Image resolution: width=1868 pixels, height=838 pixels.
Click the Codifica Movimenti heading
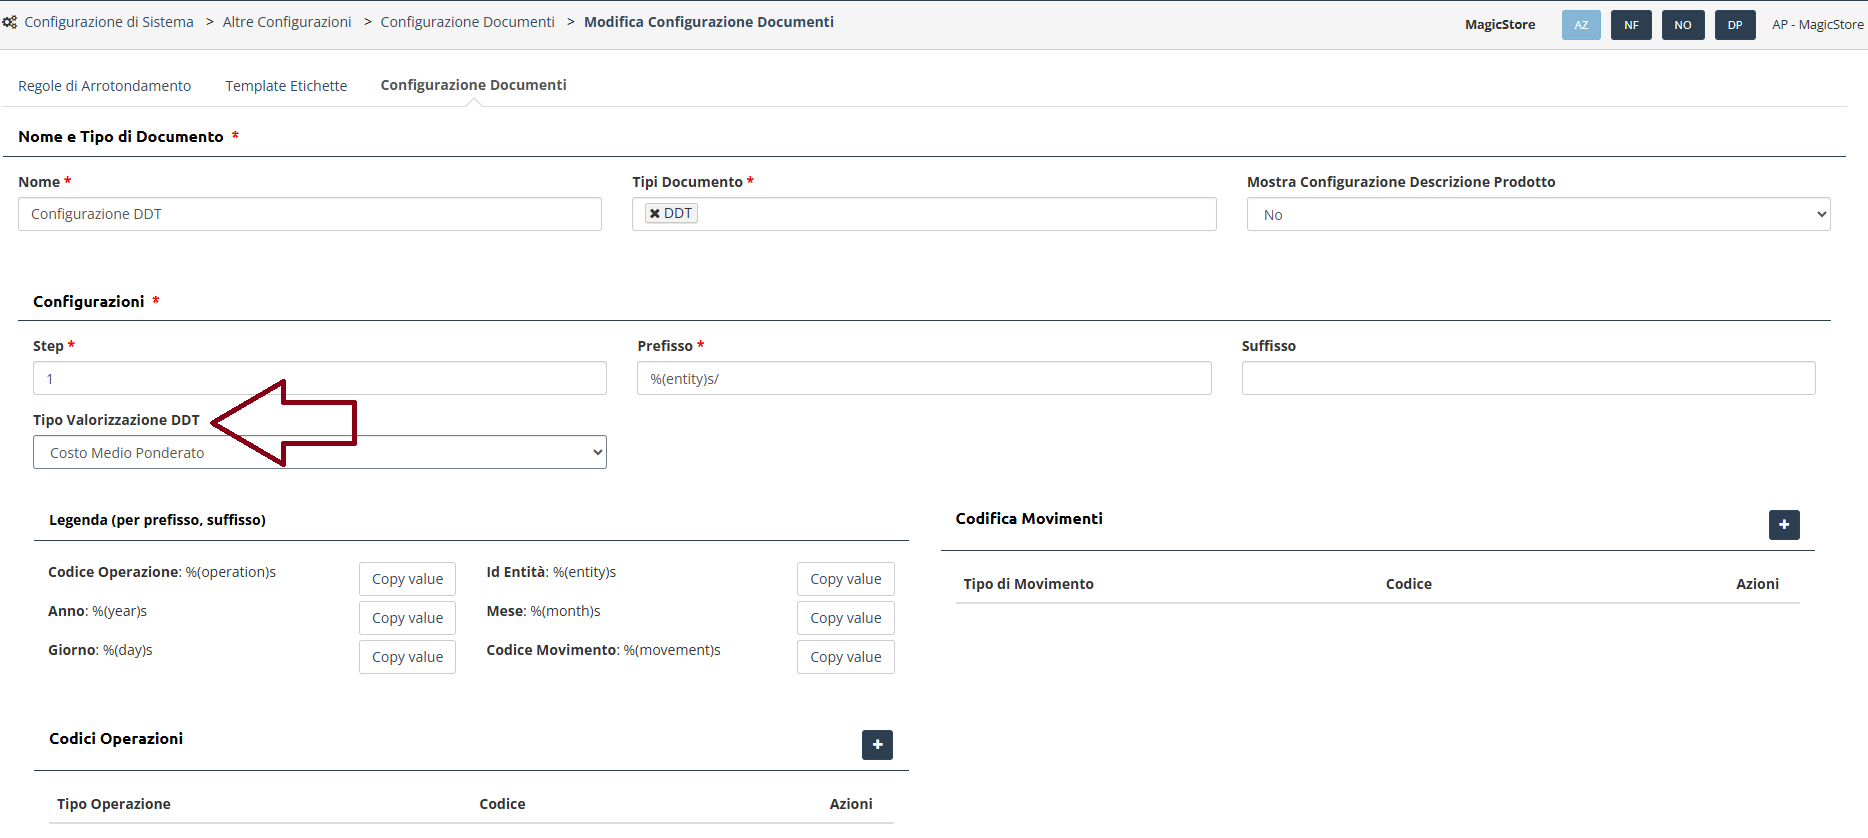(x=1029, y=518)
